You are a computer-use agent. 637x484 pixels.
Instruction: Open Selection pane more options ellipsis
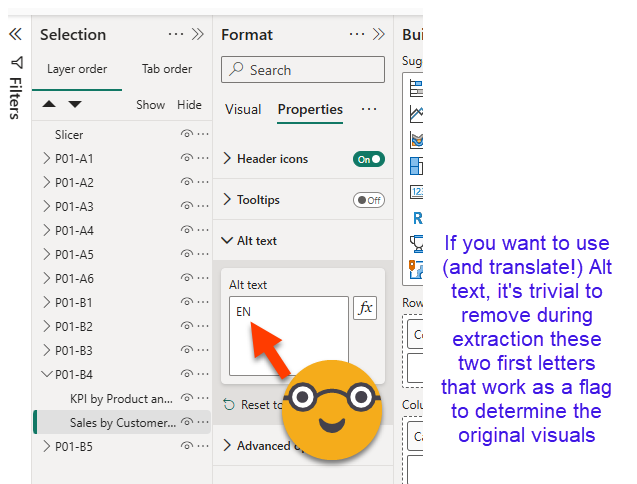tap(176, 34)
